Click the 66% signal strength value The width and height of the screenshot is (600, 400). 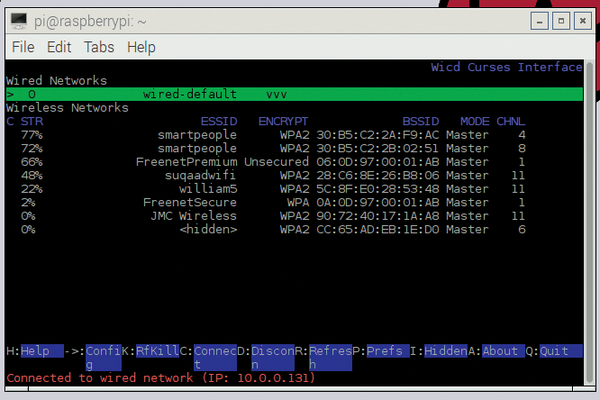(x=32, y=162)
